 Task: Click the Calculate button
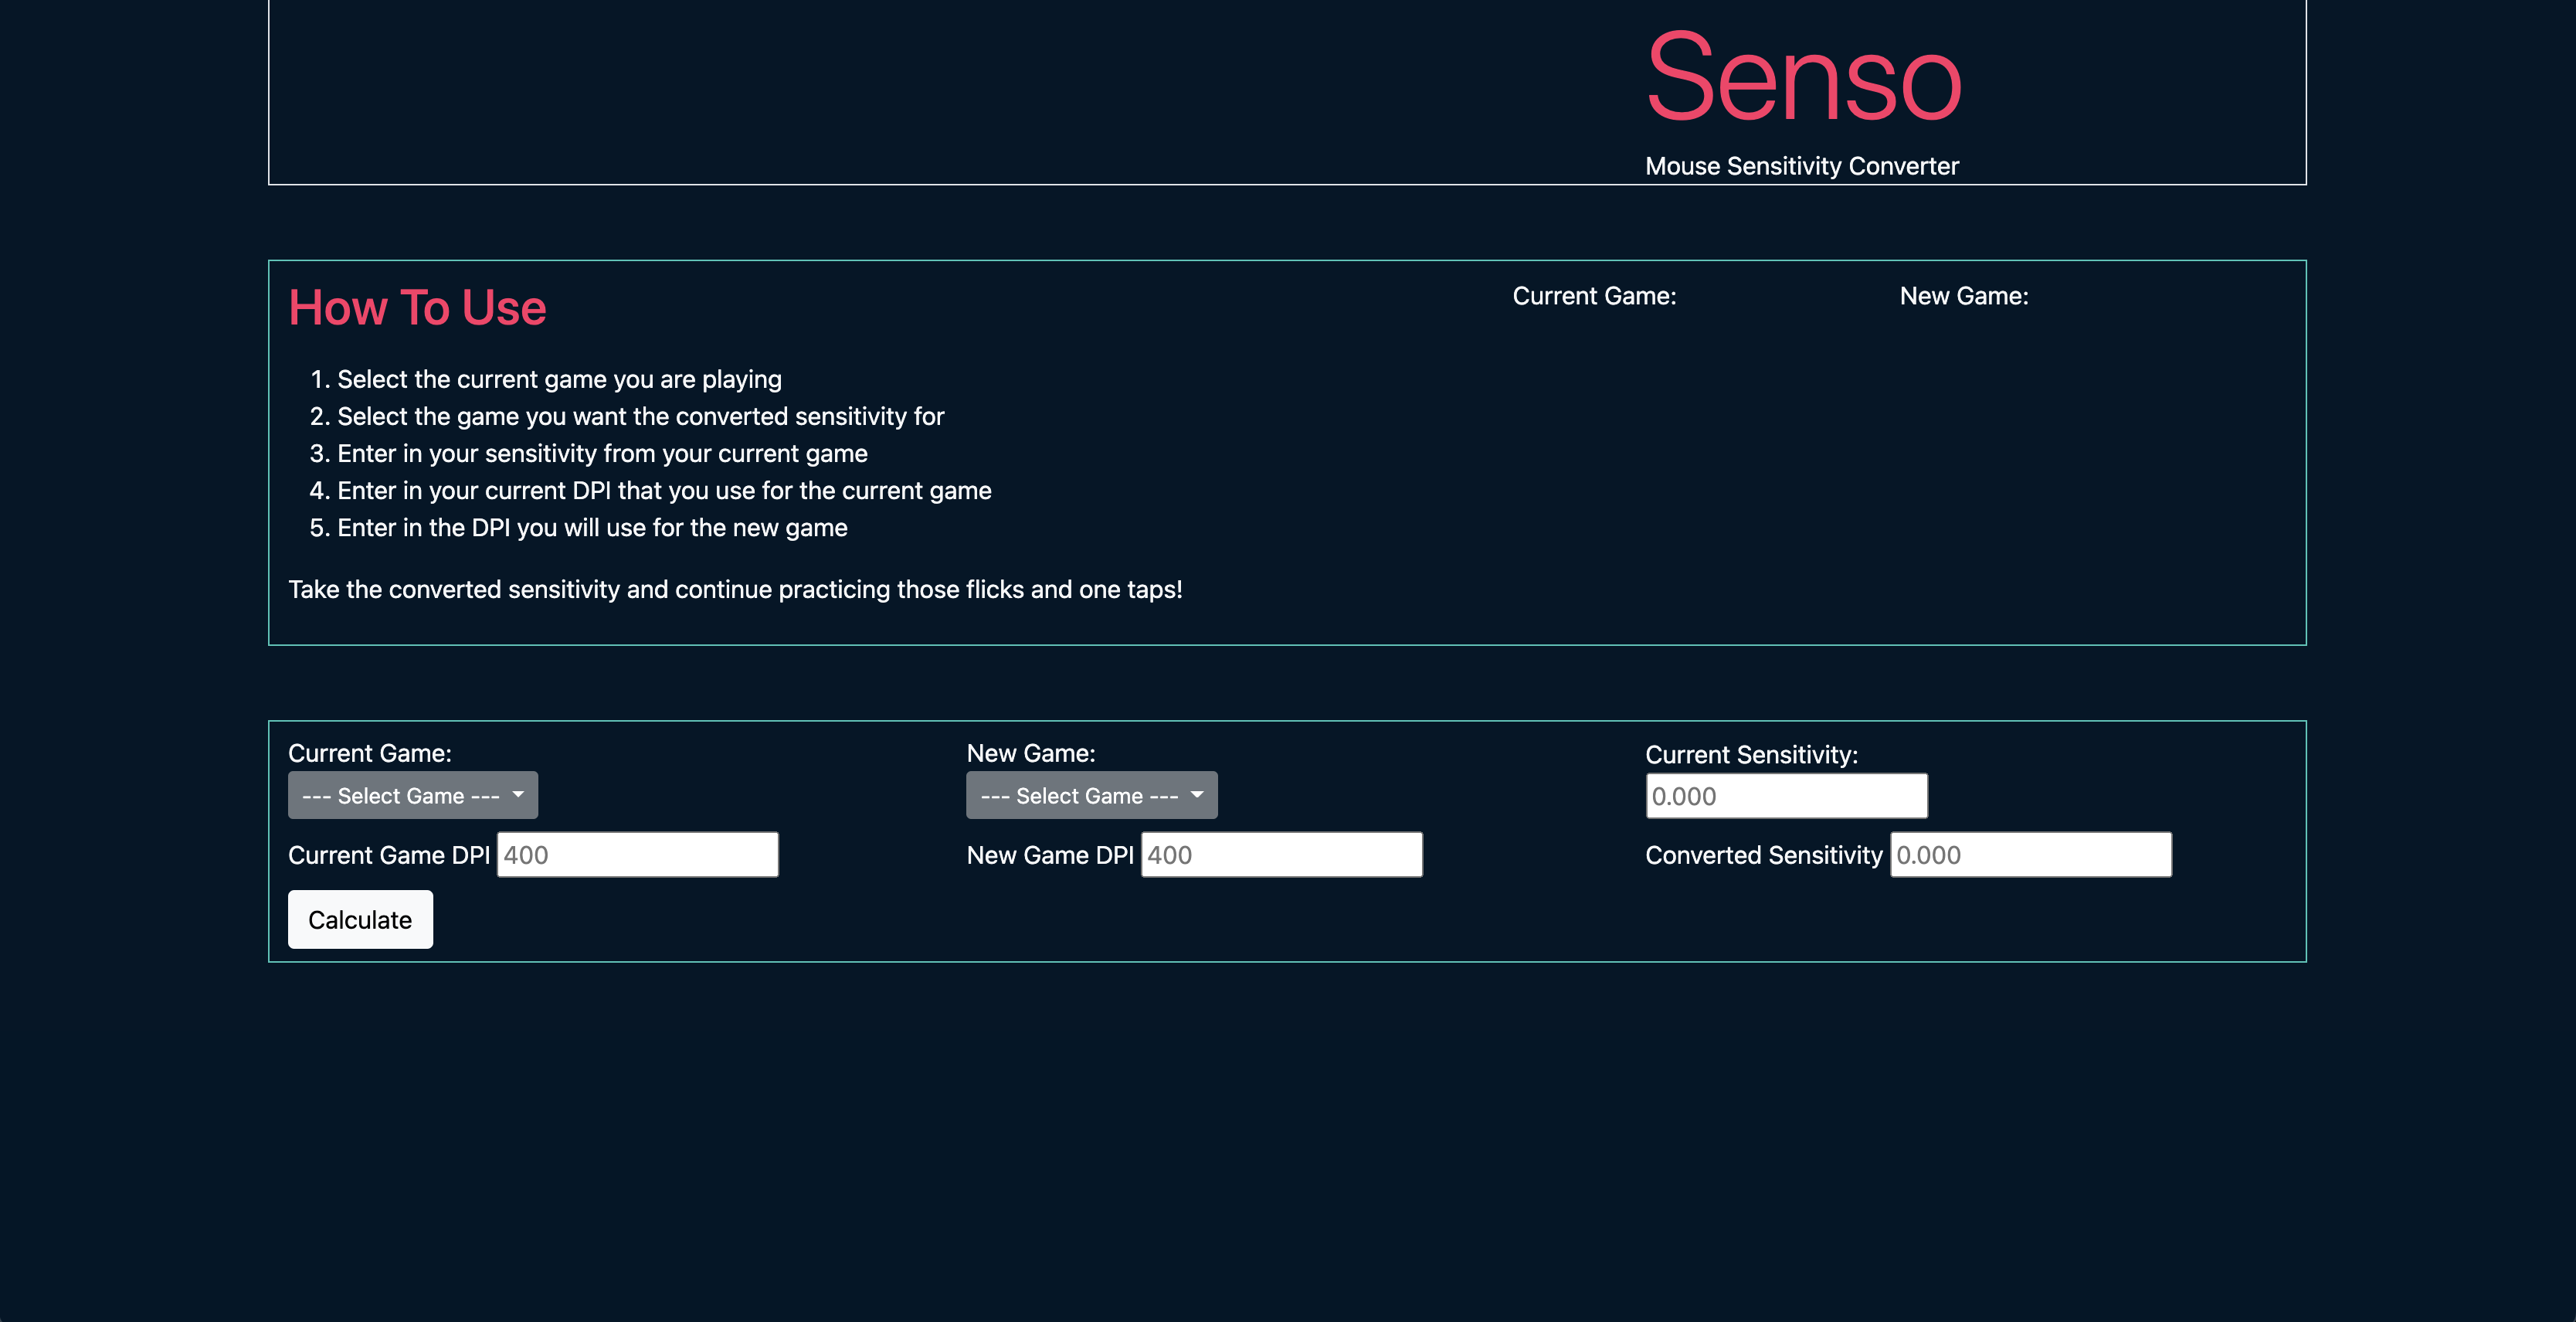[x=360, y=919]
